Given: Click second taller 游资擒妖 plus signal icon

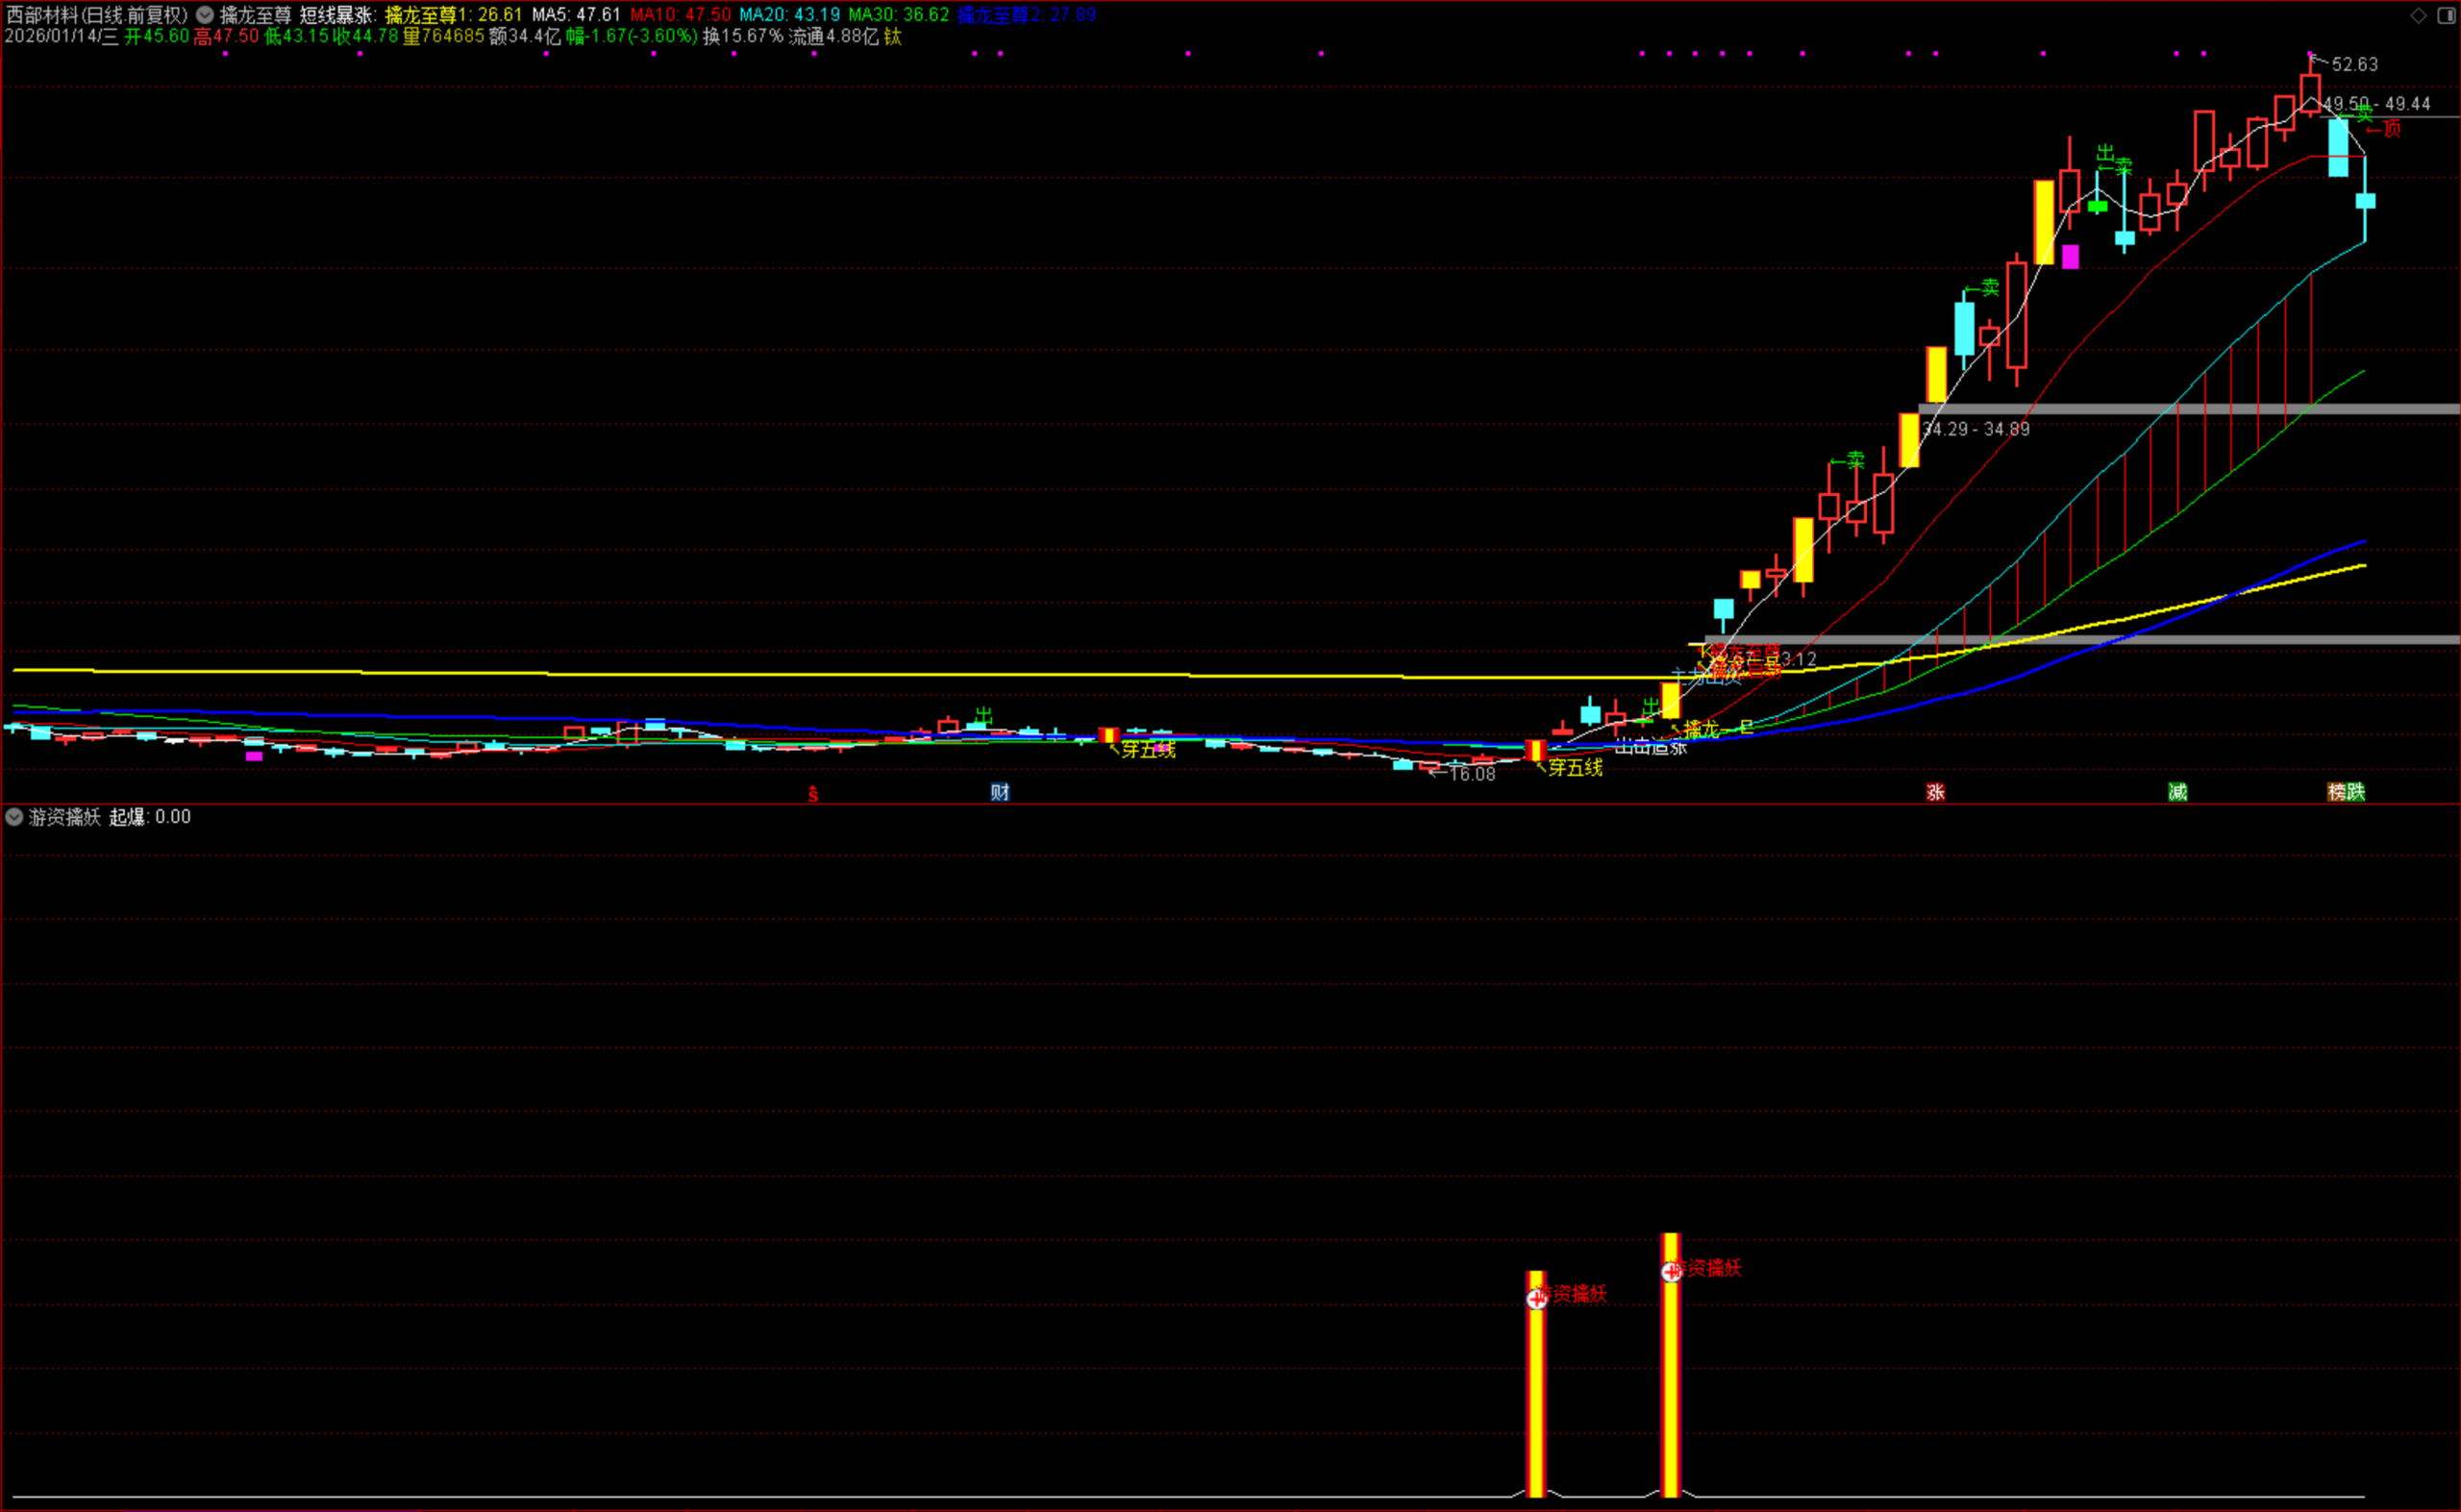Looking at the screenshot, I should pos(1670,1272).
